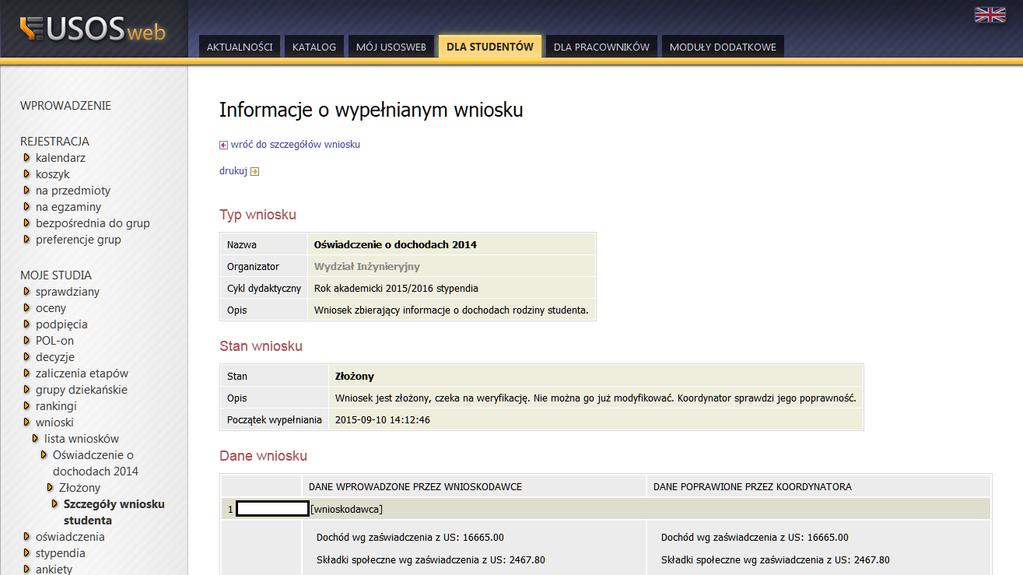The width and height of the screenshot is (1023, 575).
Task: Open rankingi in the sidebar
Action: (56, 406)
